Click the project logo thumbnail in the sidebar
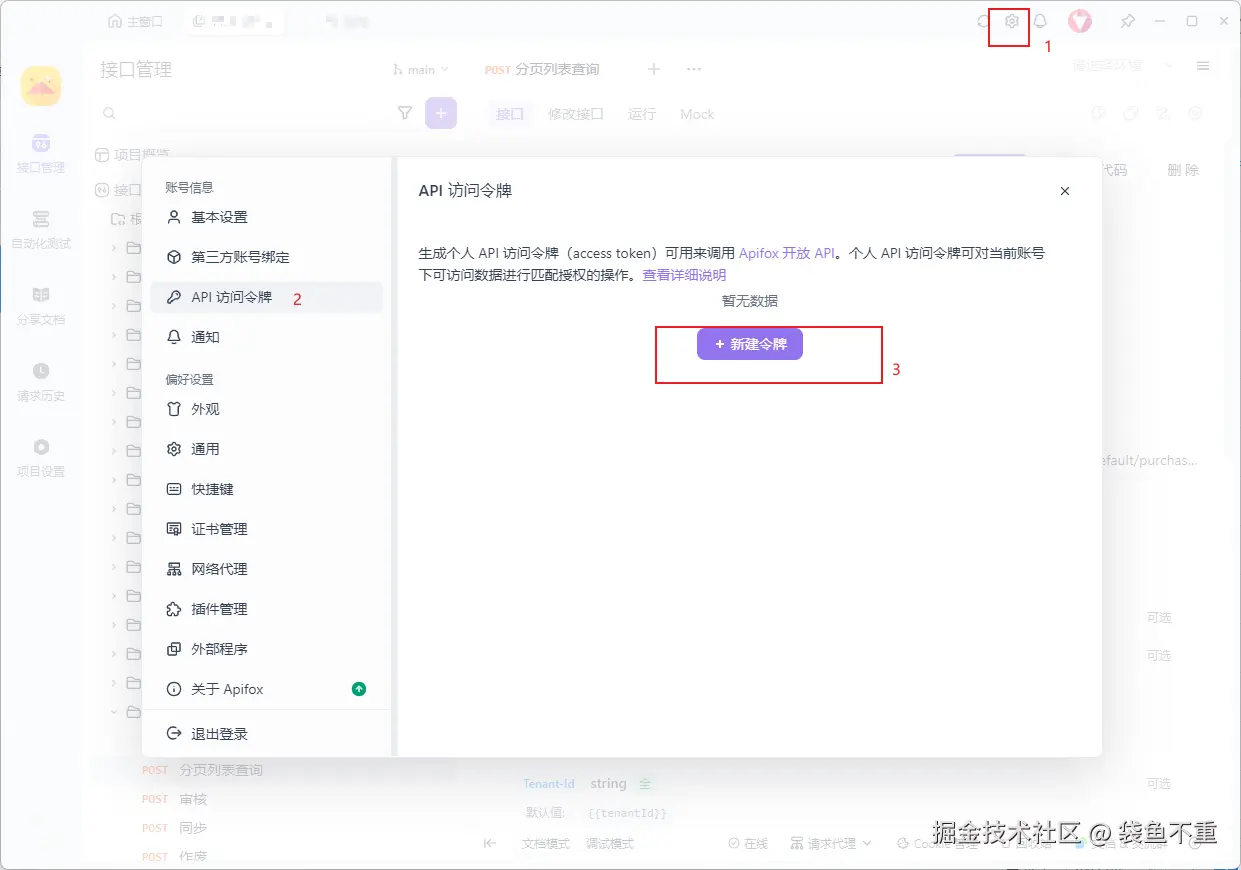The height and width of the screenshot is (870, 1241). click(41, 86)
